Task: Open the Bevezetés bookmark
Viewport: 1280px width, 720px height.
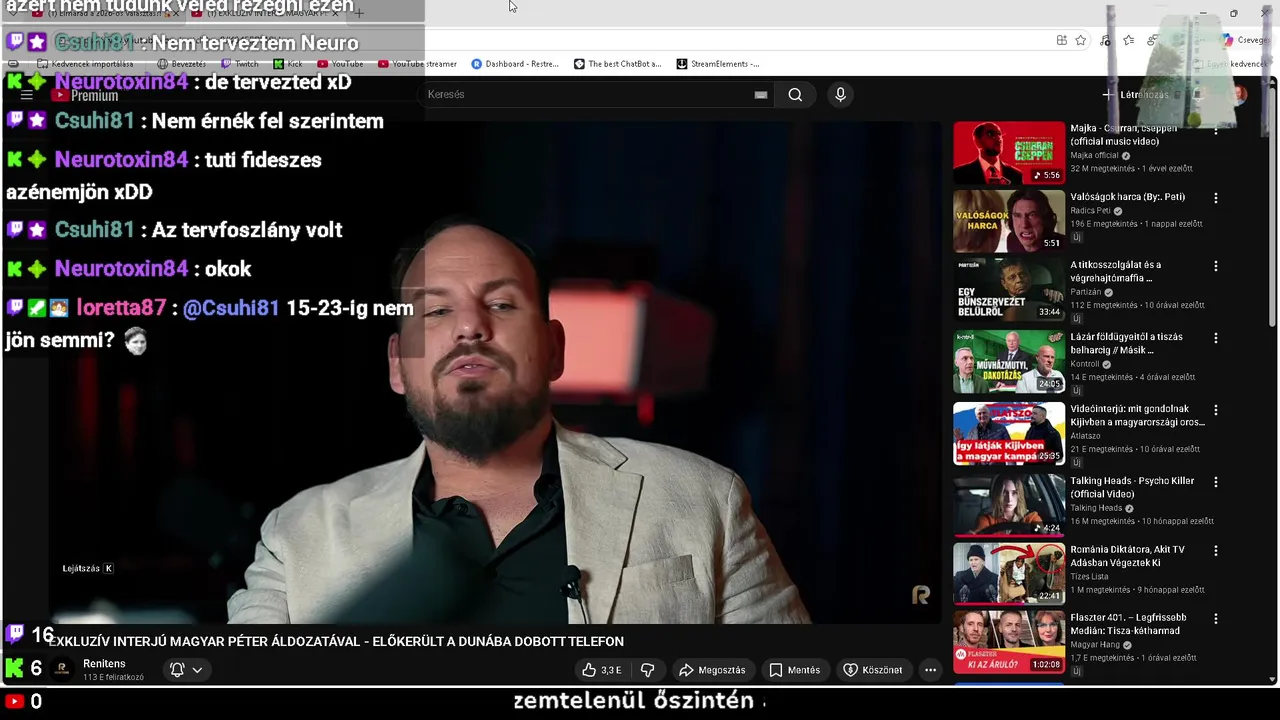Action: [x=181, y=64]
